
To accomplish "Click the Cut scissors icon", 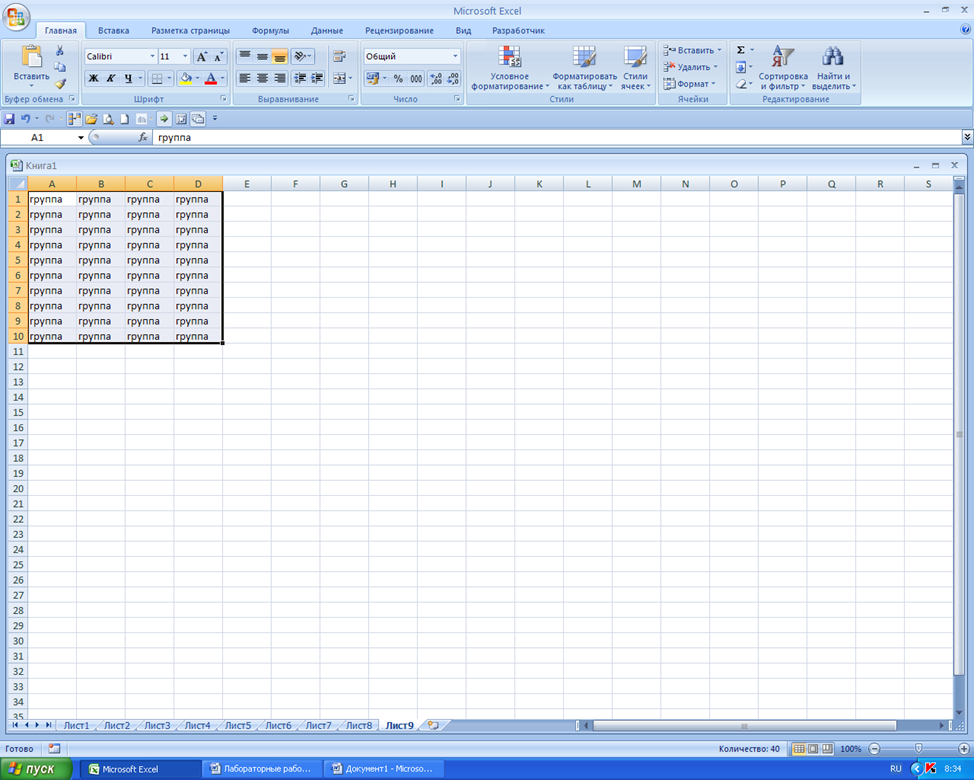I will click(x=60, y=51).
